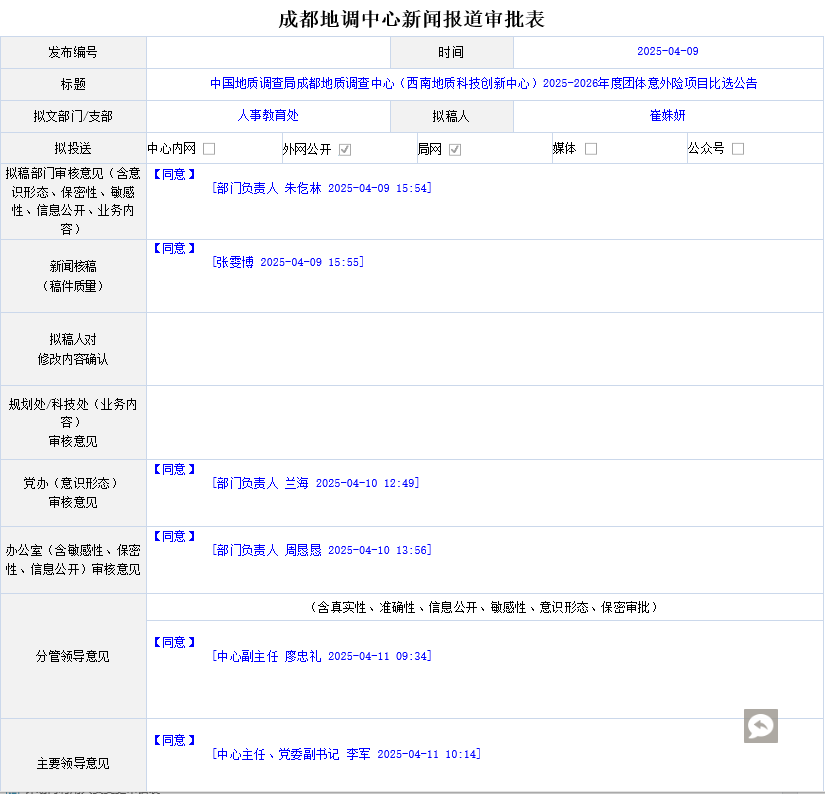Click the empty 拟稿人对修改内容确认 field
The height and width of the screenshot is (794, 825).
[484, 349]
